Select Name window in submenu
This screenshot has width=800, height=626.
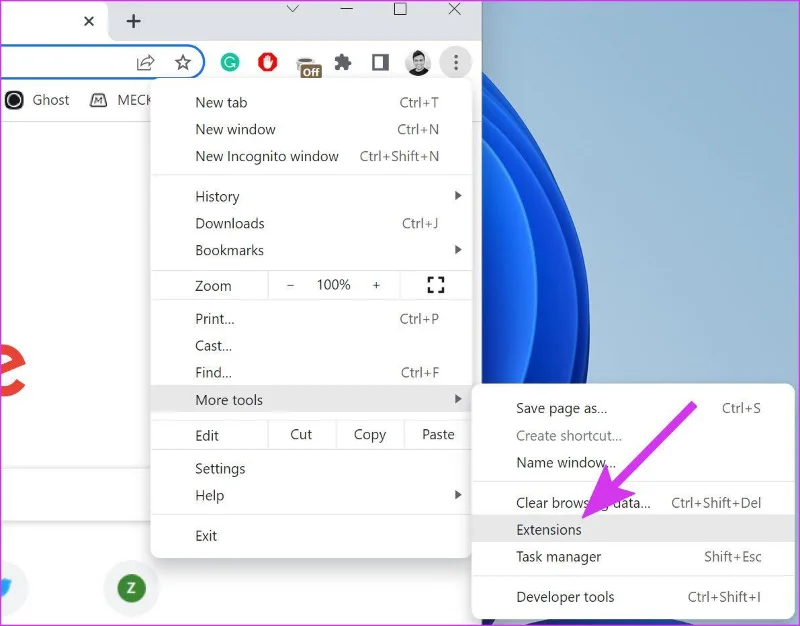[633, 462]
